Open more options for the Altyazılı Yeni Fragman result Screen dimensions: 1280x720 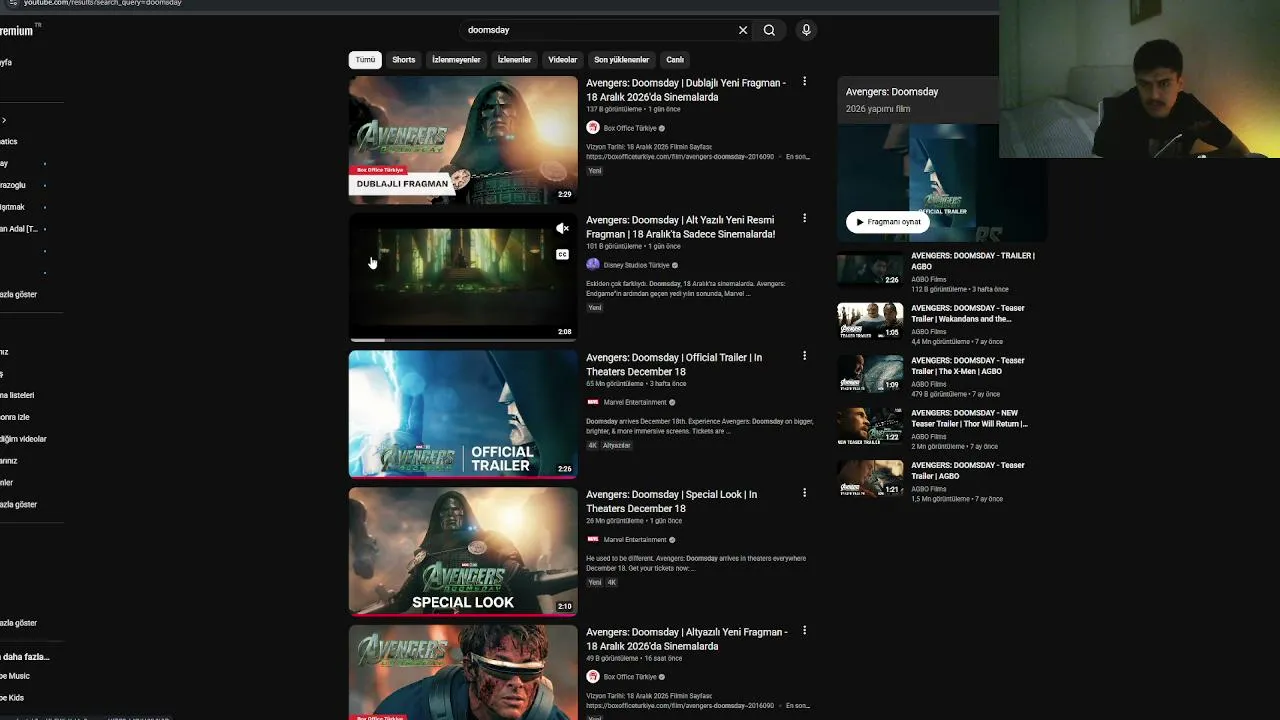pos(804,631)
